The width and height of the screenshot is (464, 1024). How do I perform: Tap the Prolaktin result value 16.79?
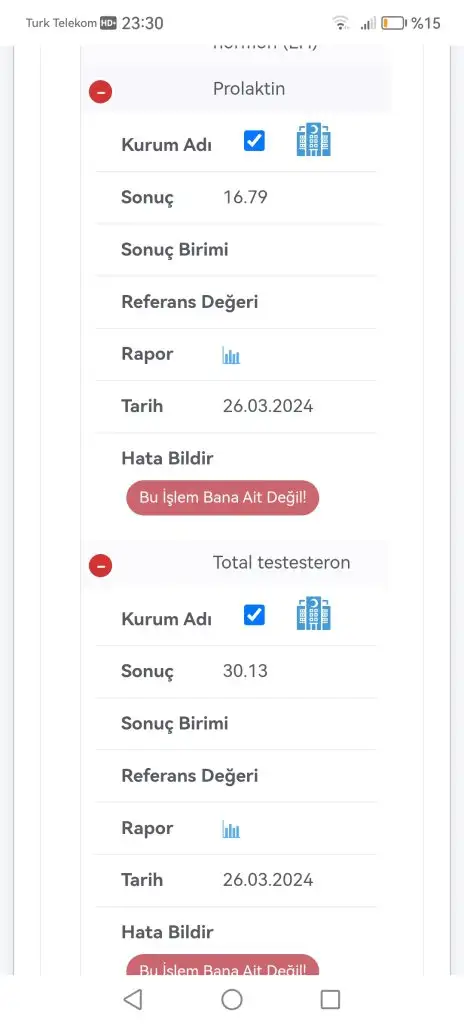pyautogui.click(x=245, y=197)
